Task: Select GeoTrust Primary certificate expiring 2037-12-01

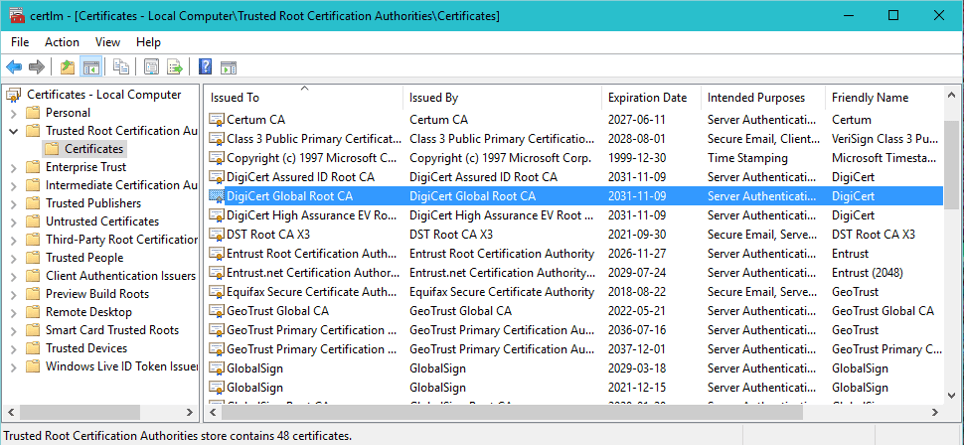Action: click(574, 349)
